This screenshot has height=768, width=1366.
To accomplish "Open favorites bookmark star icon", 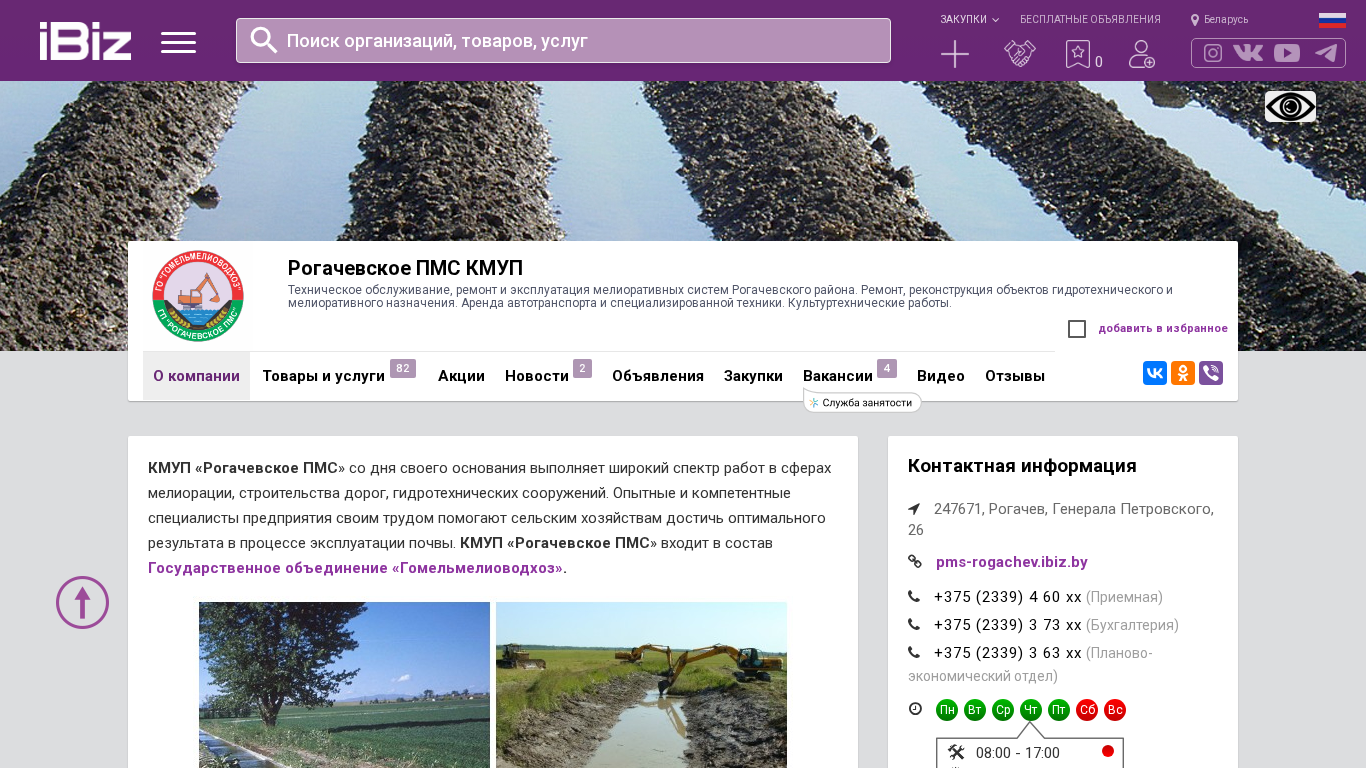I will tap(1078, 54).
